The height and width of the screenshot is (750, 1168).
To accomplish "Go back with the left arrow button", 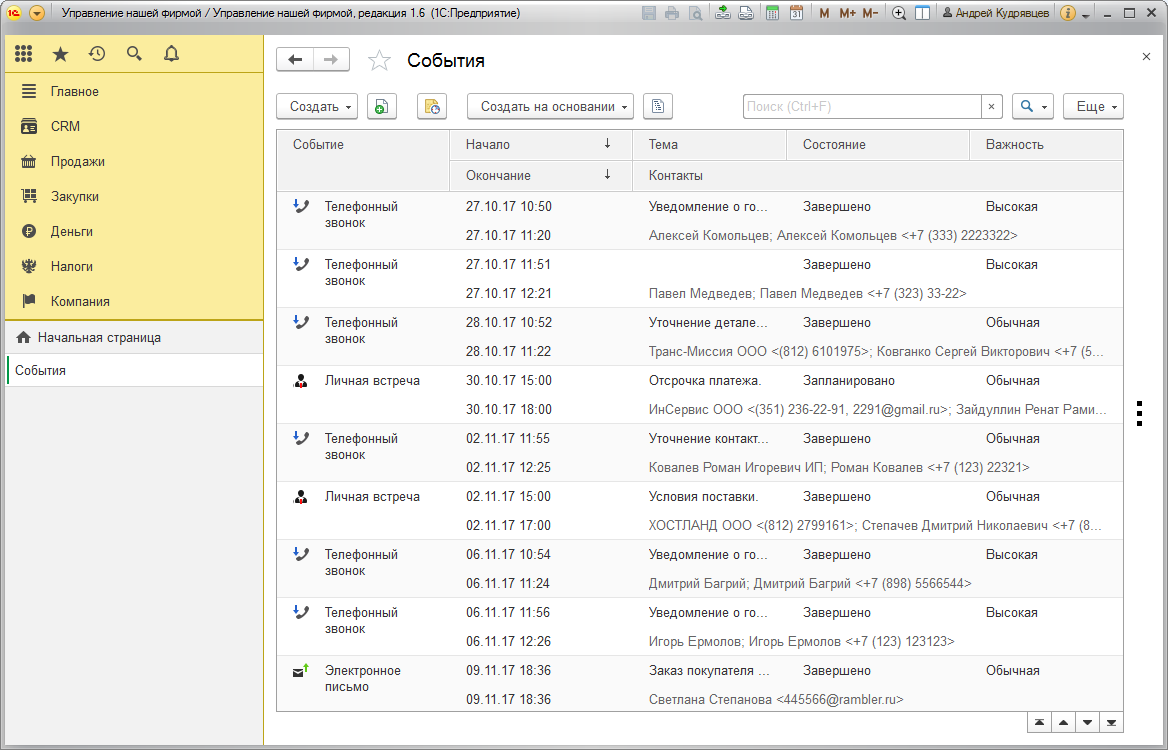I will pos(295,60).
